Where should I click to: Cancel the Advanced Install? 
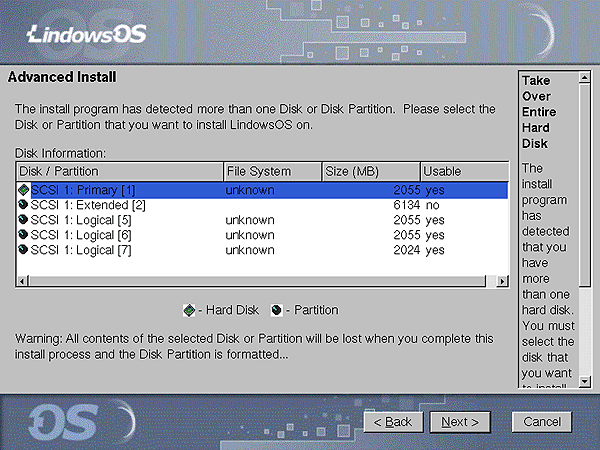click(x=542, y=422)
